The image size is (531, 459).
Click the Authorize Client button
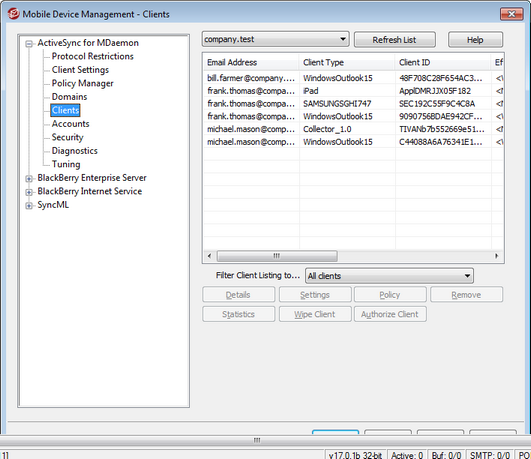pyautogui.click(x=390, y=314)
